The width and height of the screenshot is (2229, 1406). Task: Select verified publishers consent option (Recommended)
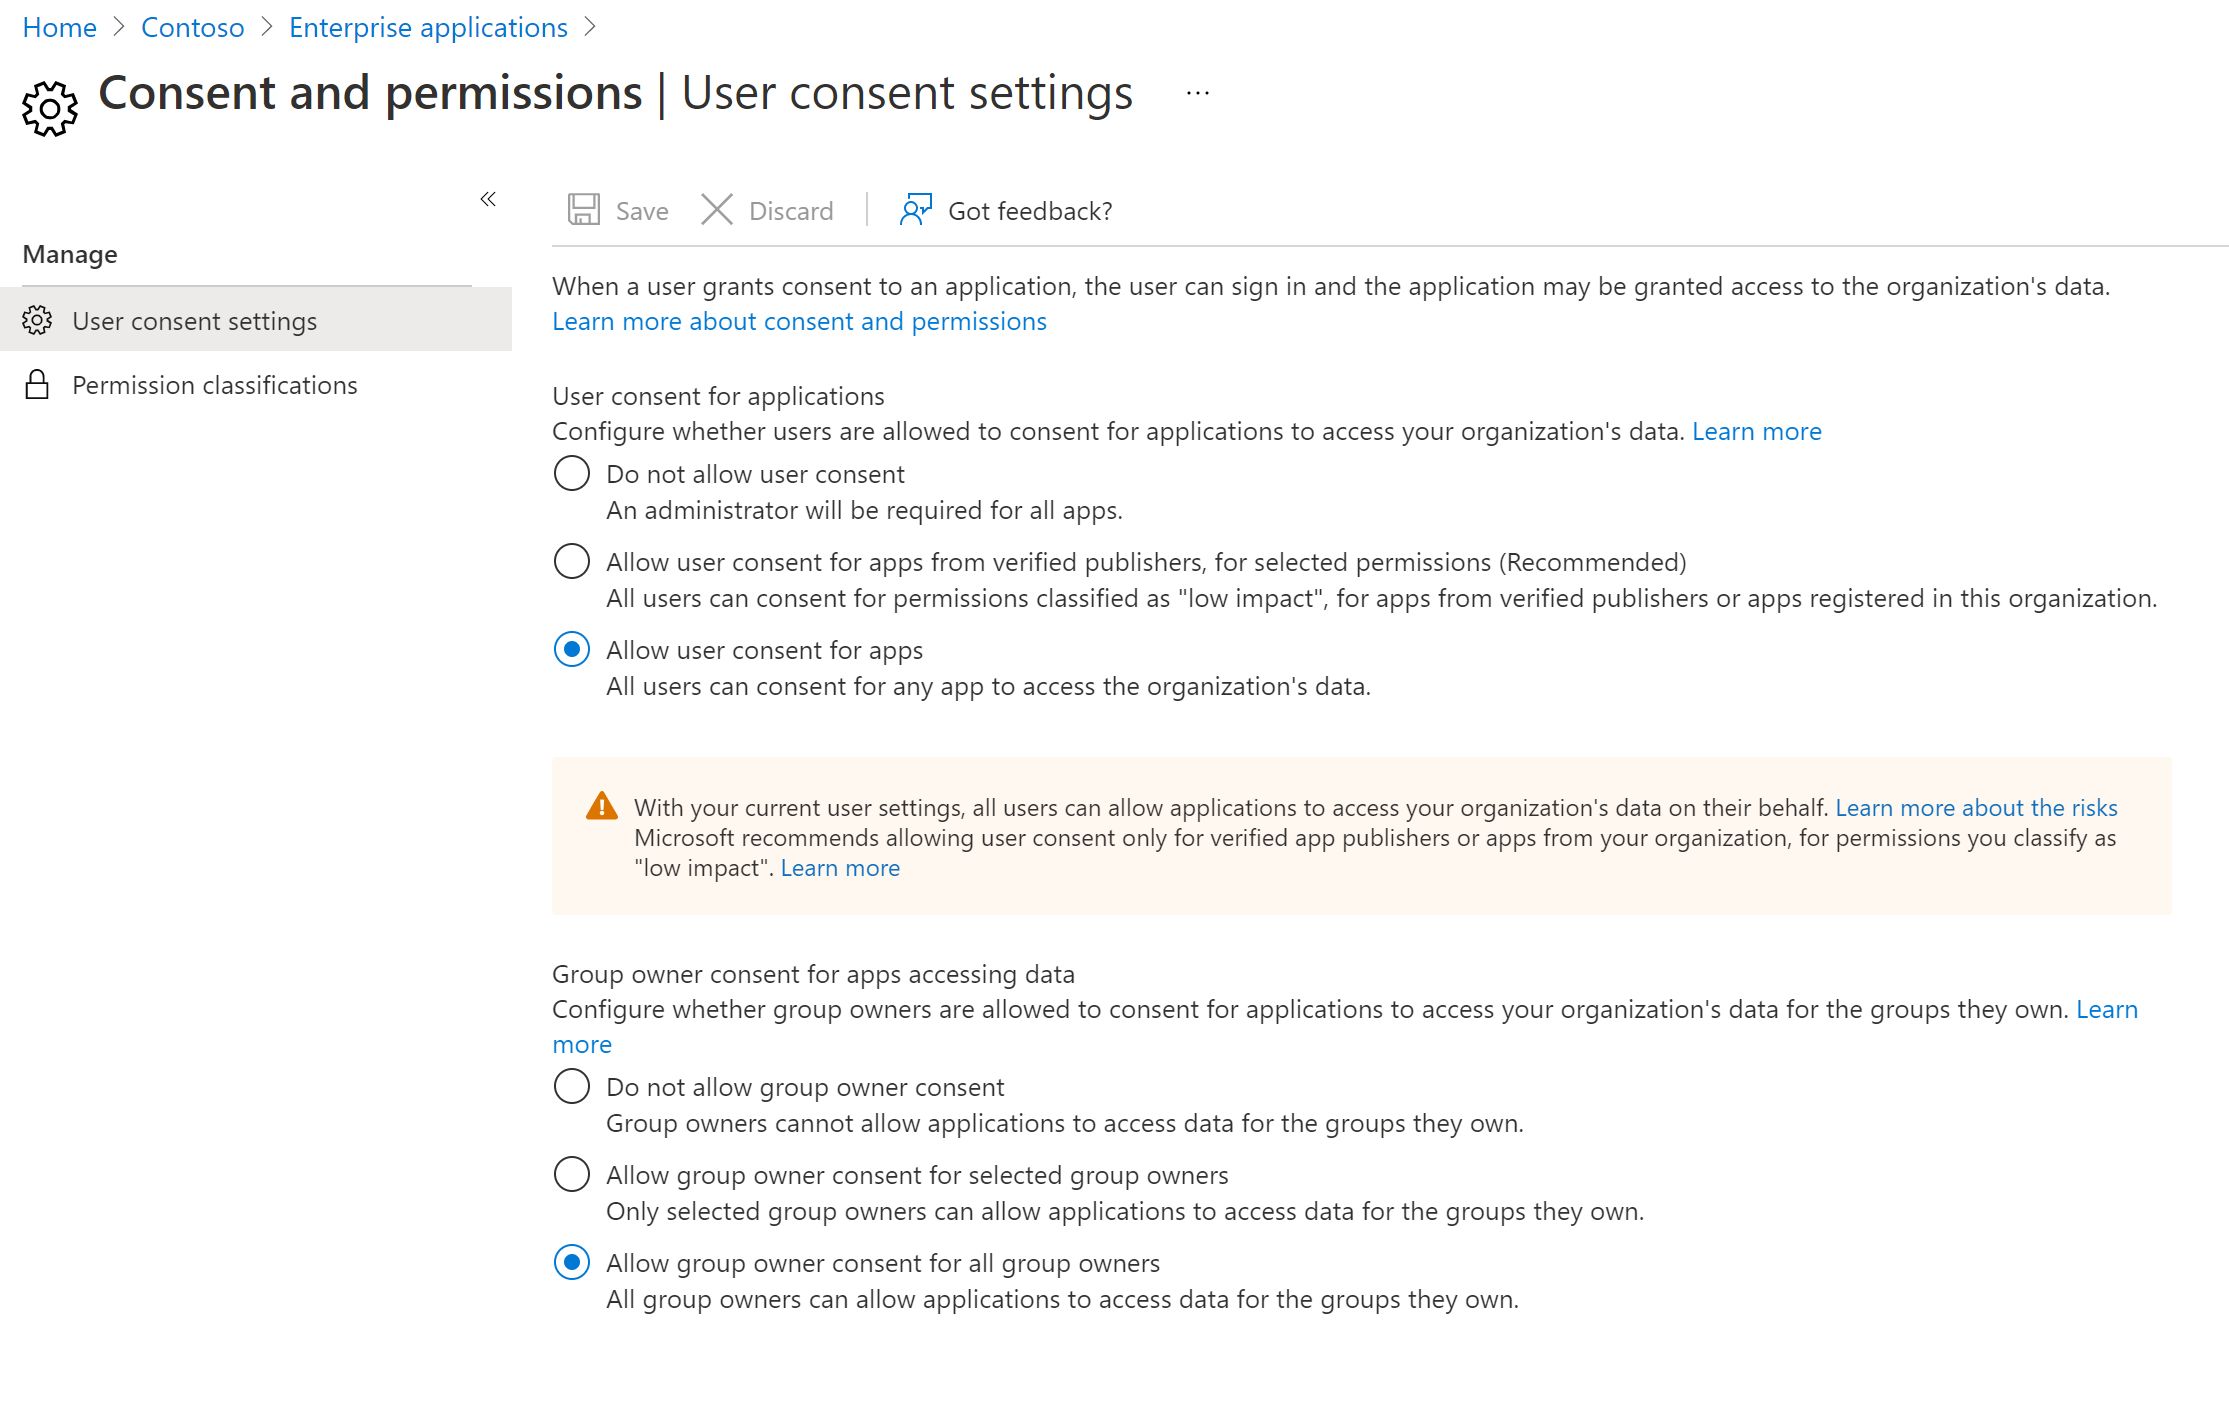[572, 561]
